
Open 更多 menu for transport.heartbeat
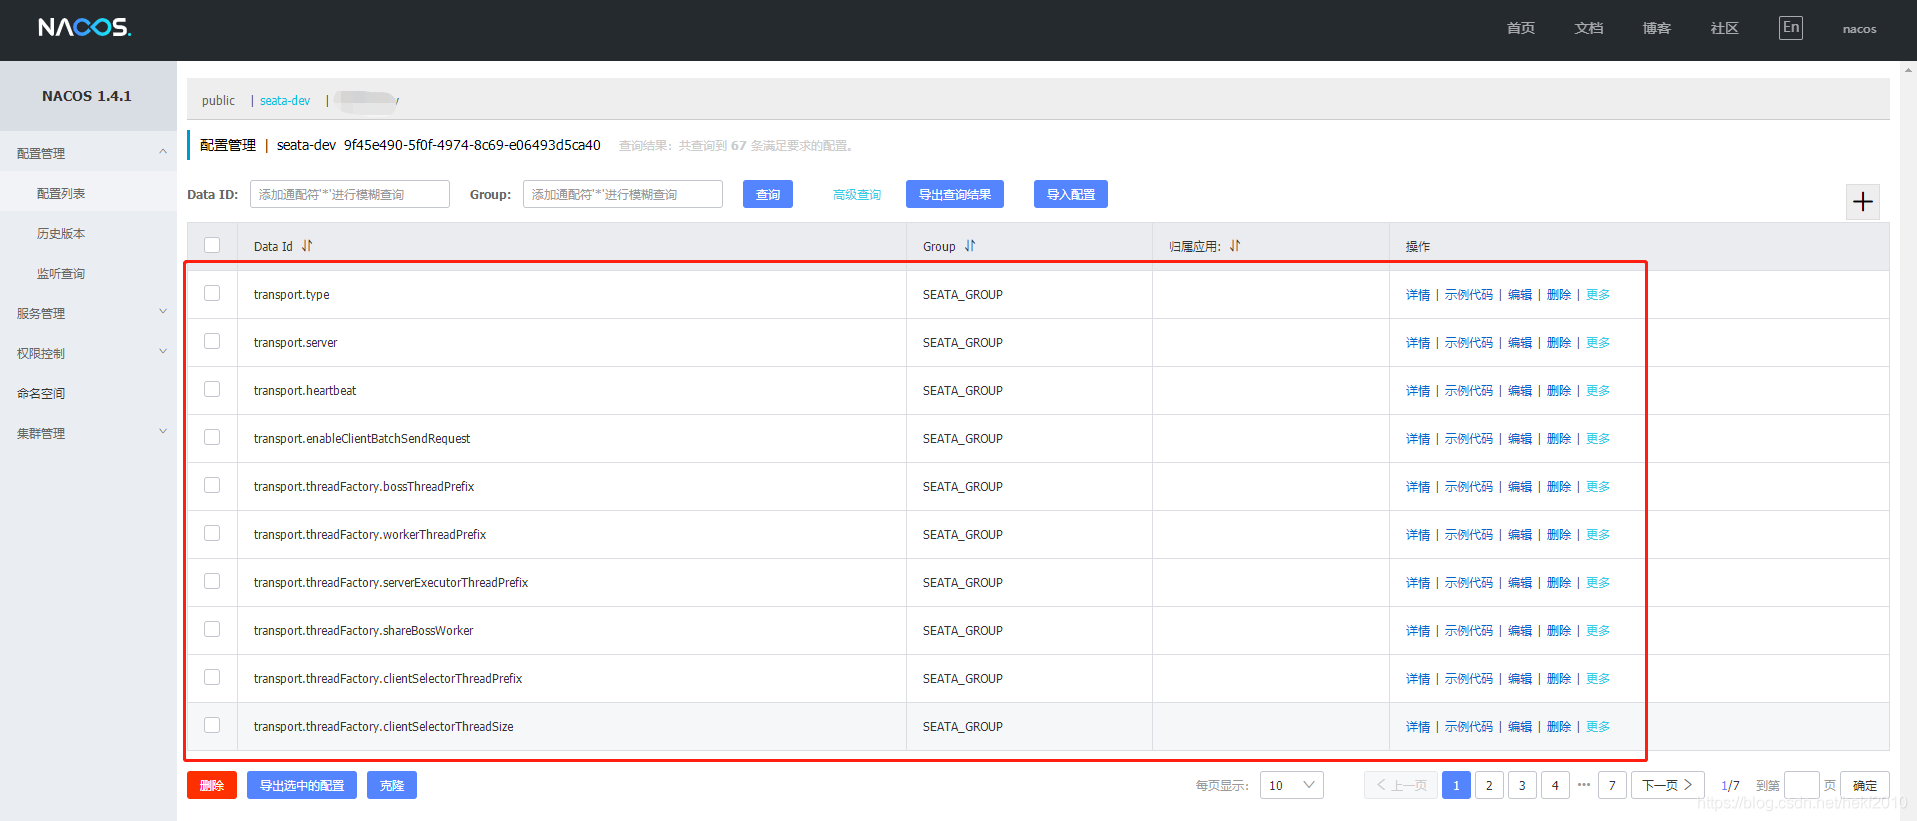[1598, 391]
